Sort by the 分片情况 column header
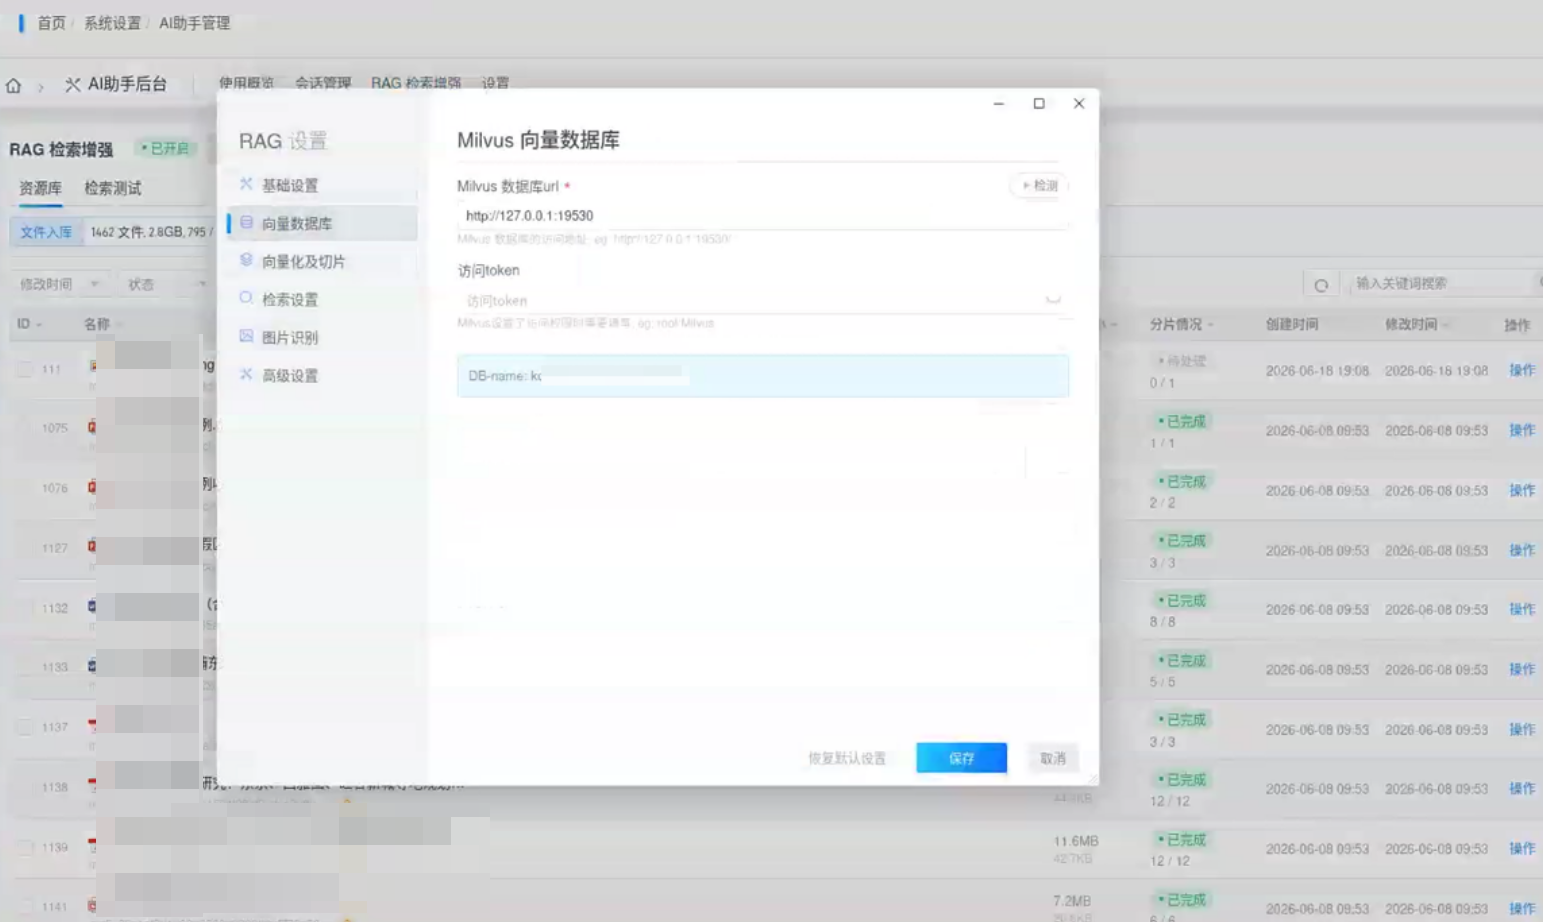 pyautogui.click(x=1181, y=324)
